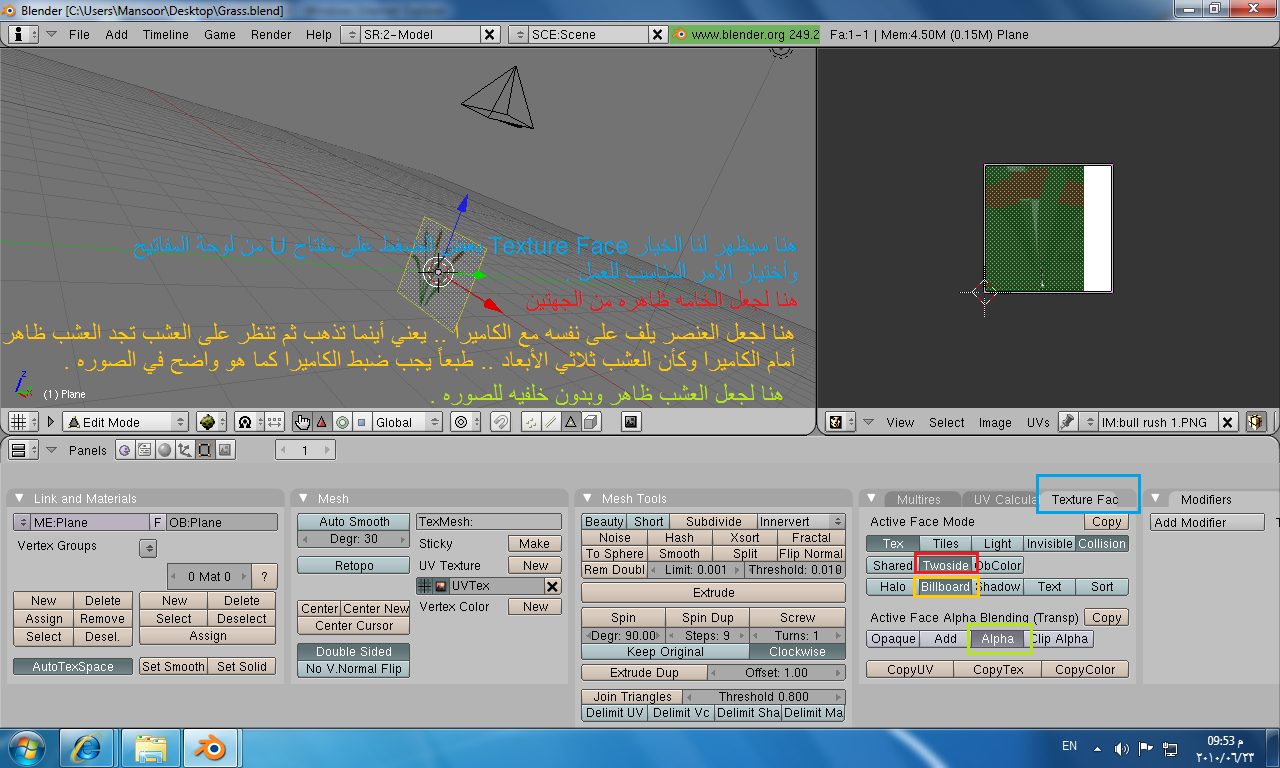The image size is (1280, 768).
Task: Open the Global orientation dropdown
Action: [407, 422]
